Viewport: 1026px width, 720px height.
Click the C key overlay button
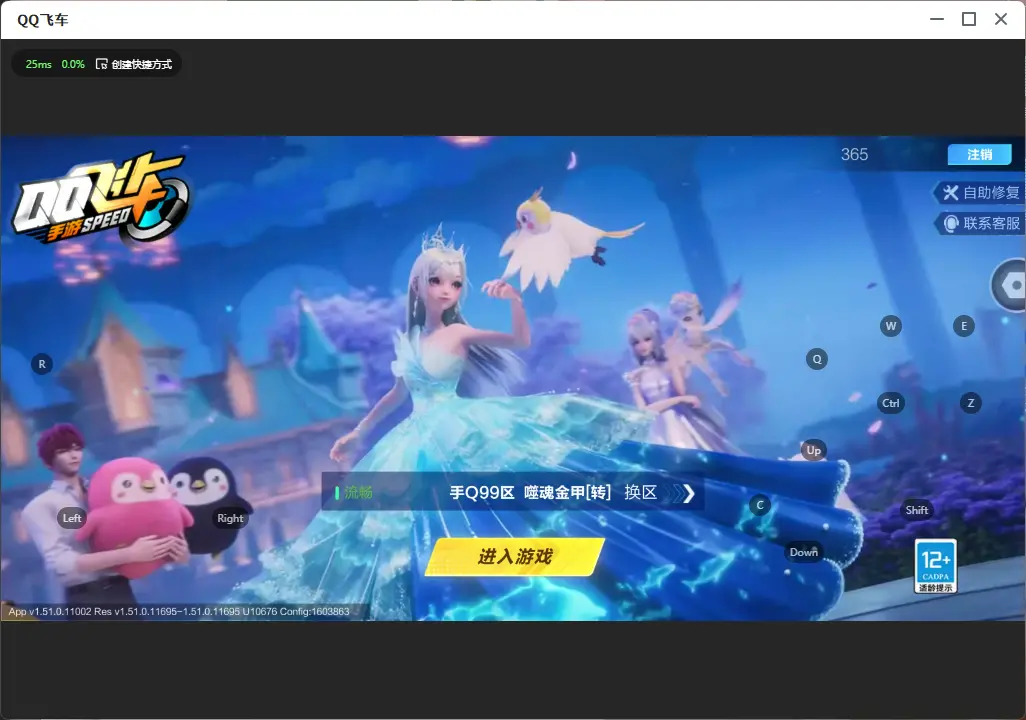click(760, 505)
